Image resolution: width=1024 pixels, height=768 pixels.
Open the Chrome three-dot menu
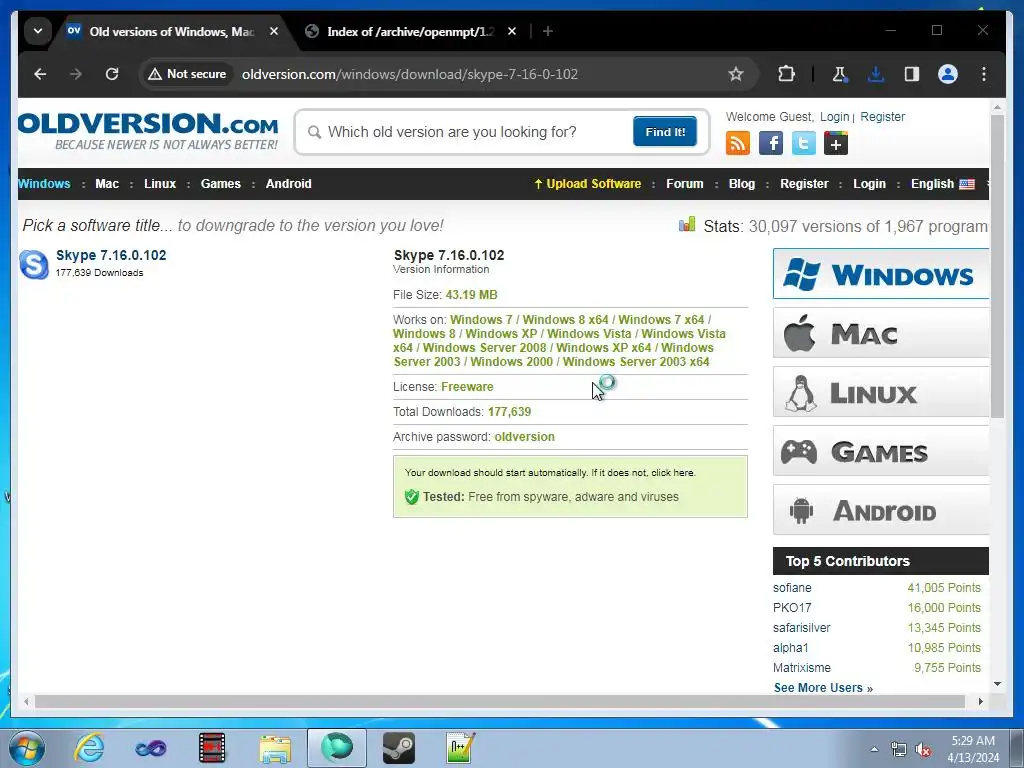click(984, 74)
